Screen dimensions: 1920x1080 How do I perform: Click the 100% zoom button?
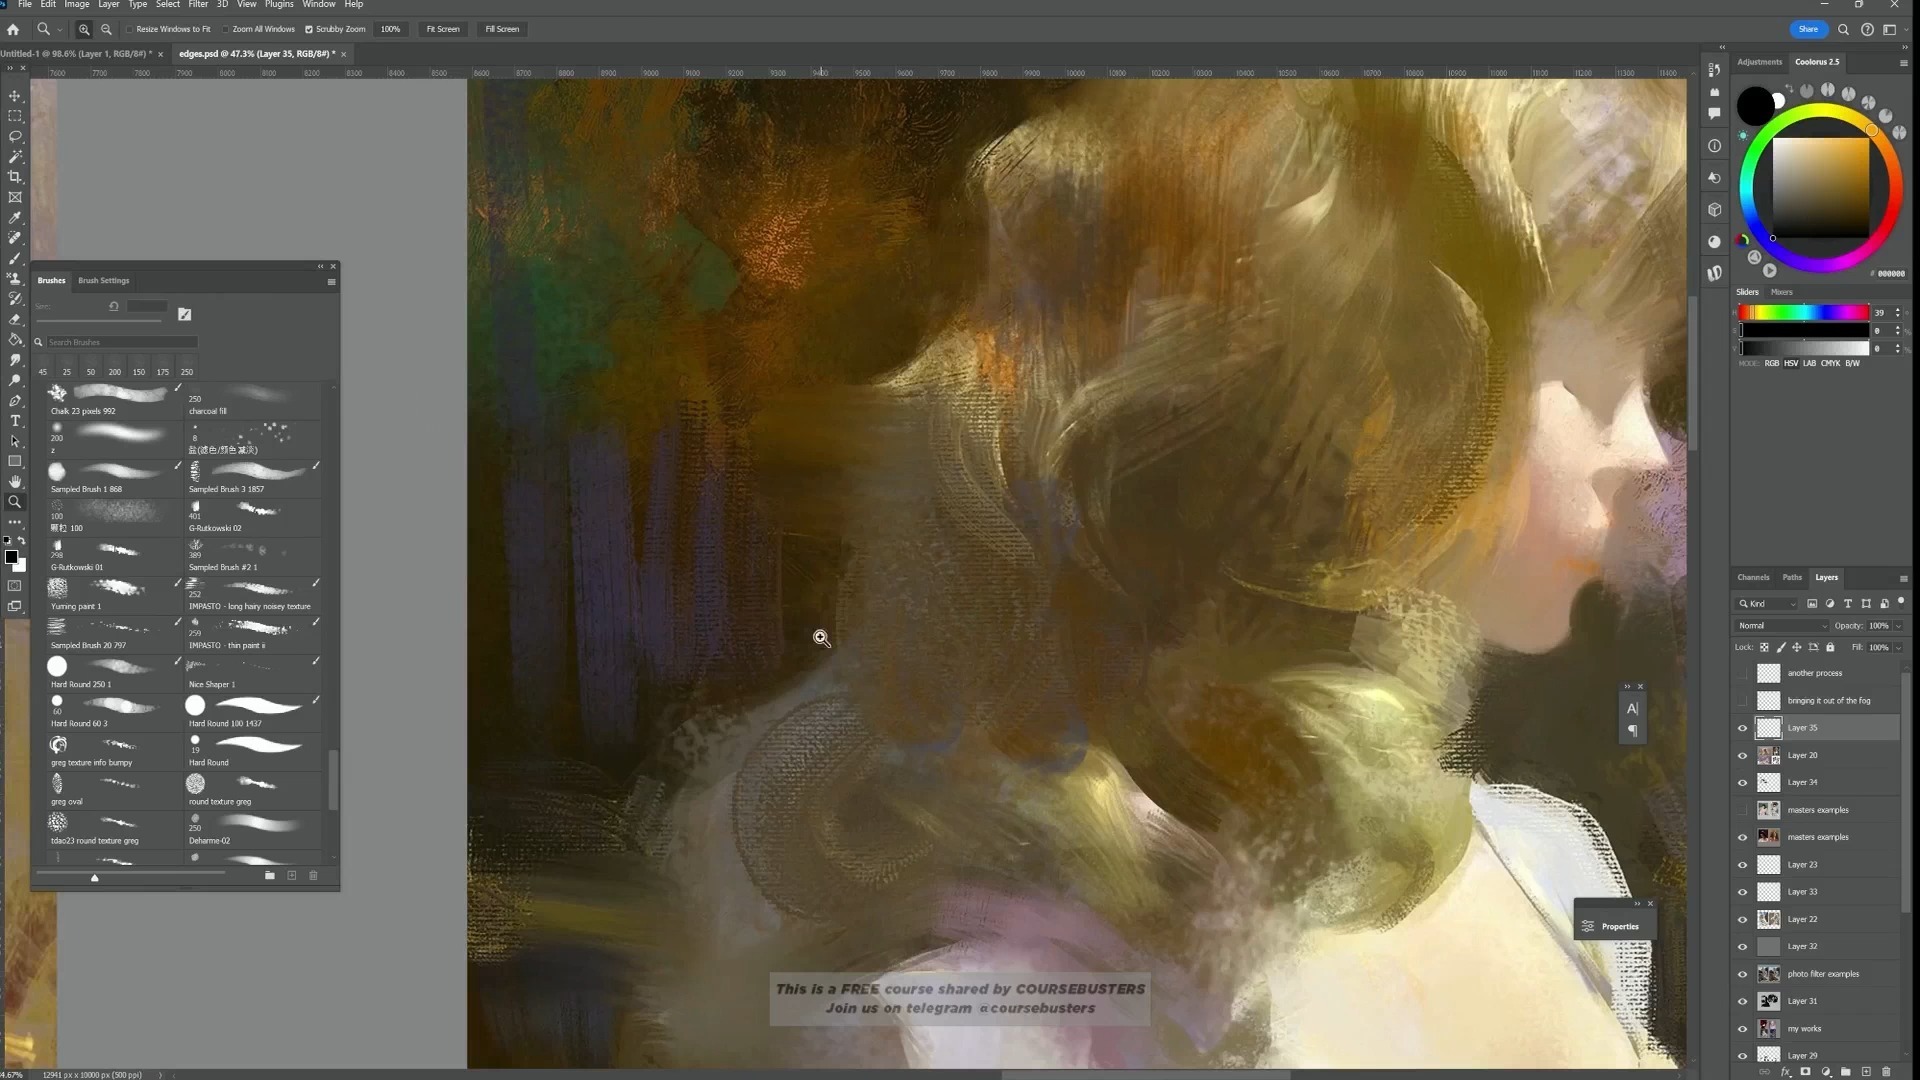pos(390,29)
